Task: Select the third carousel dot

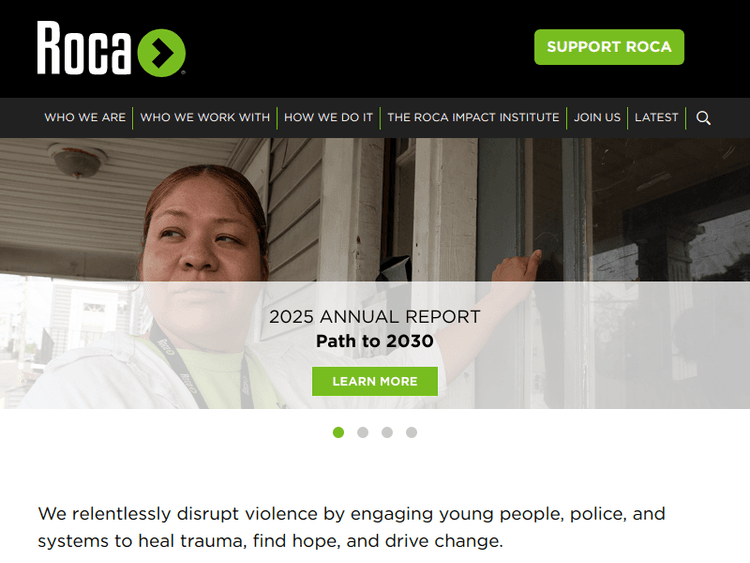Action: click(x=387, y=432)
